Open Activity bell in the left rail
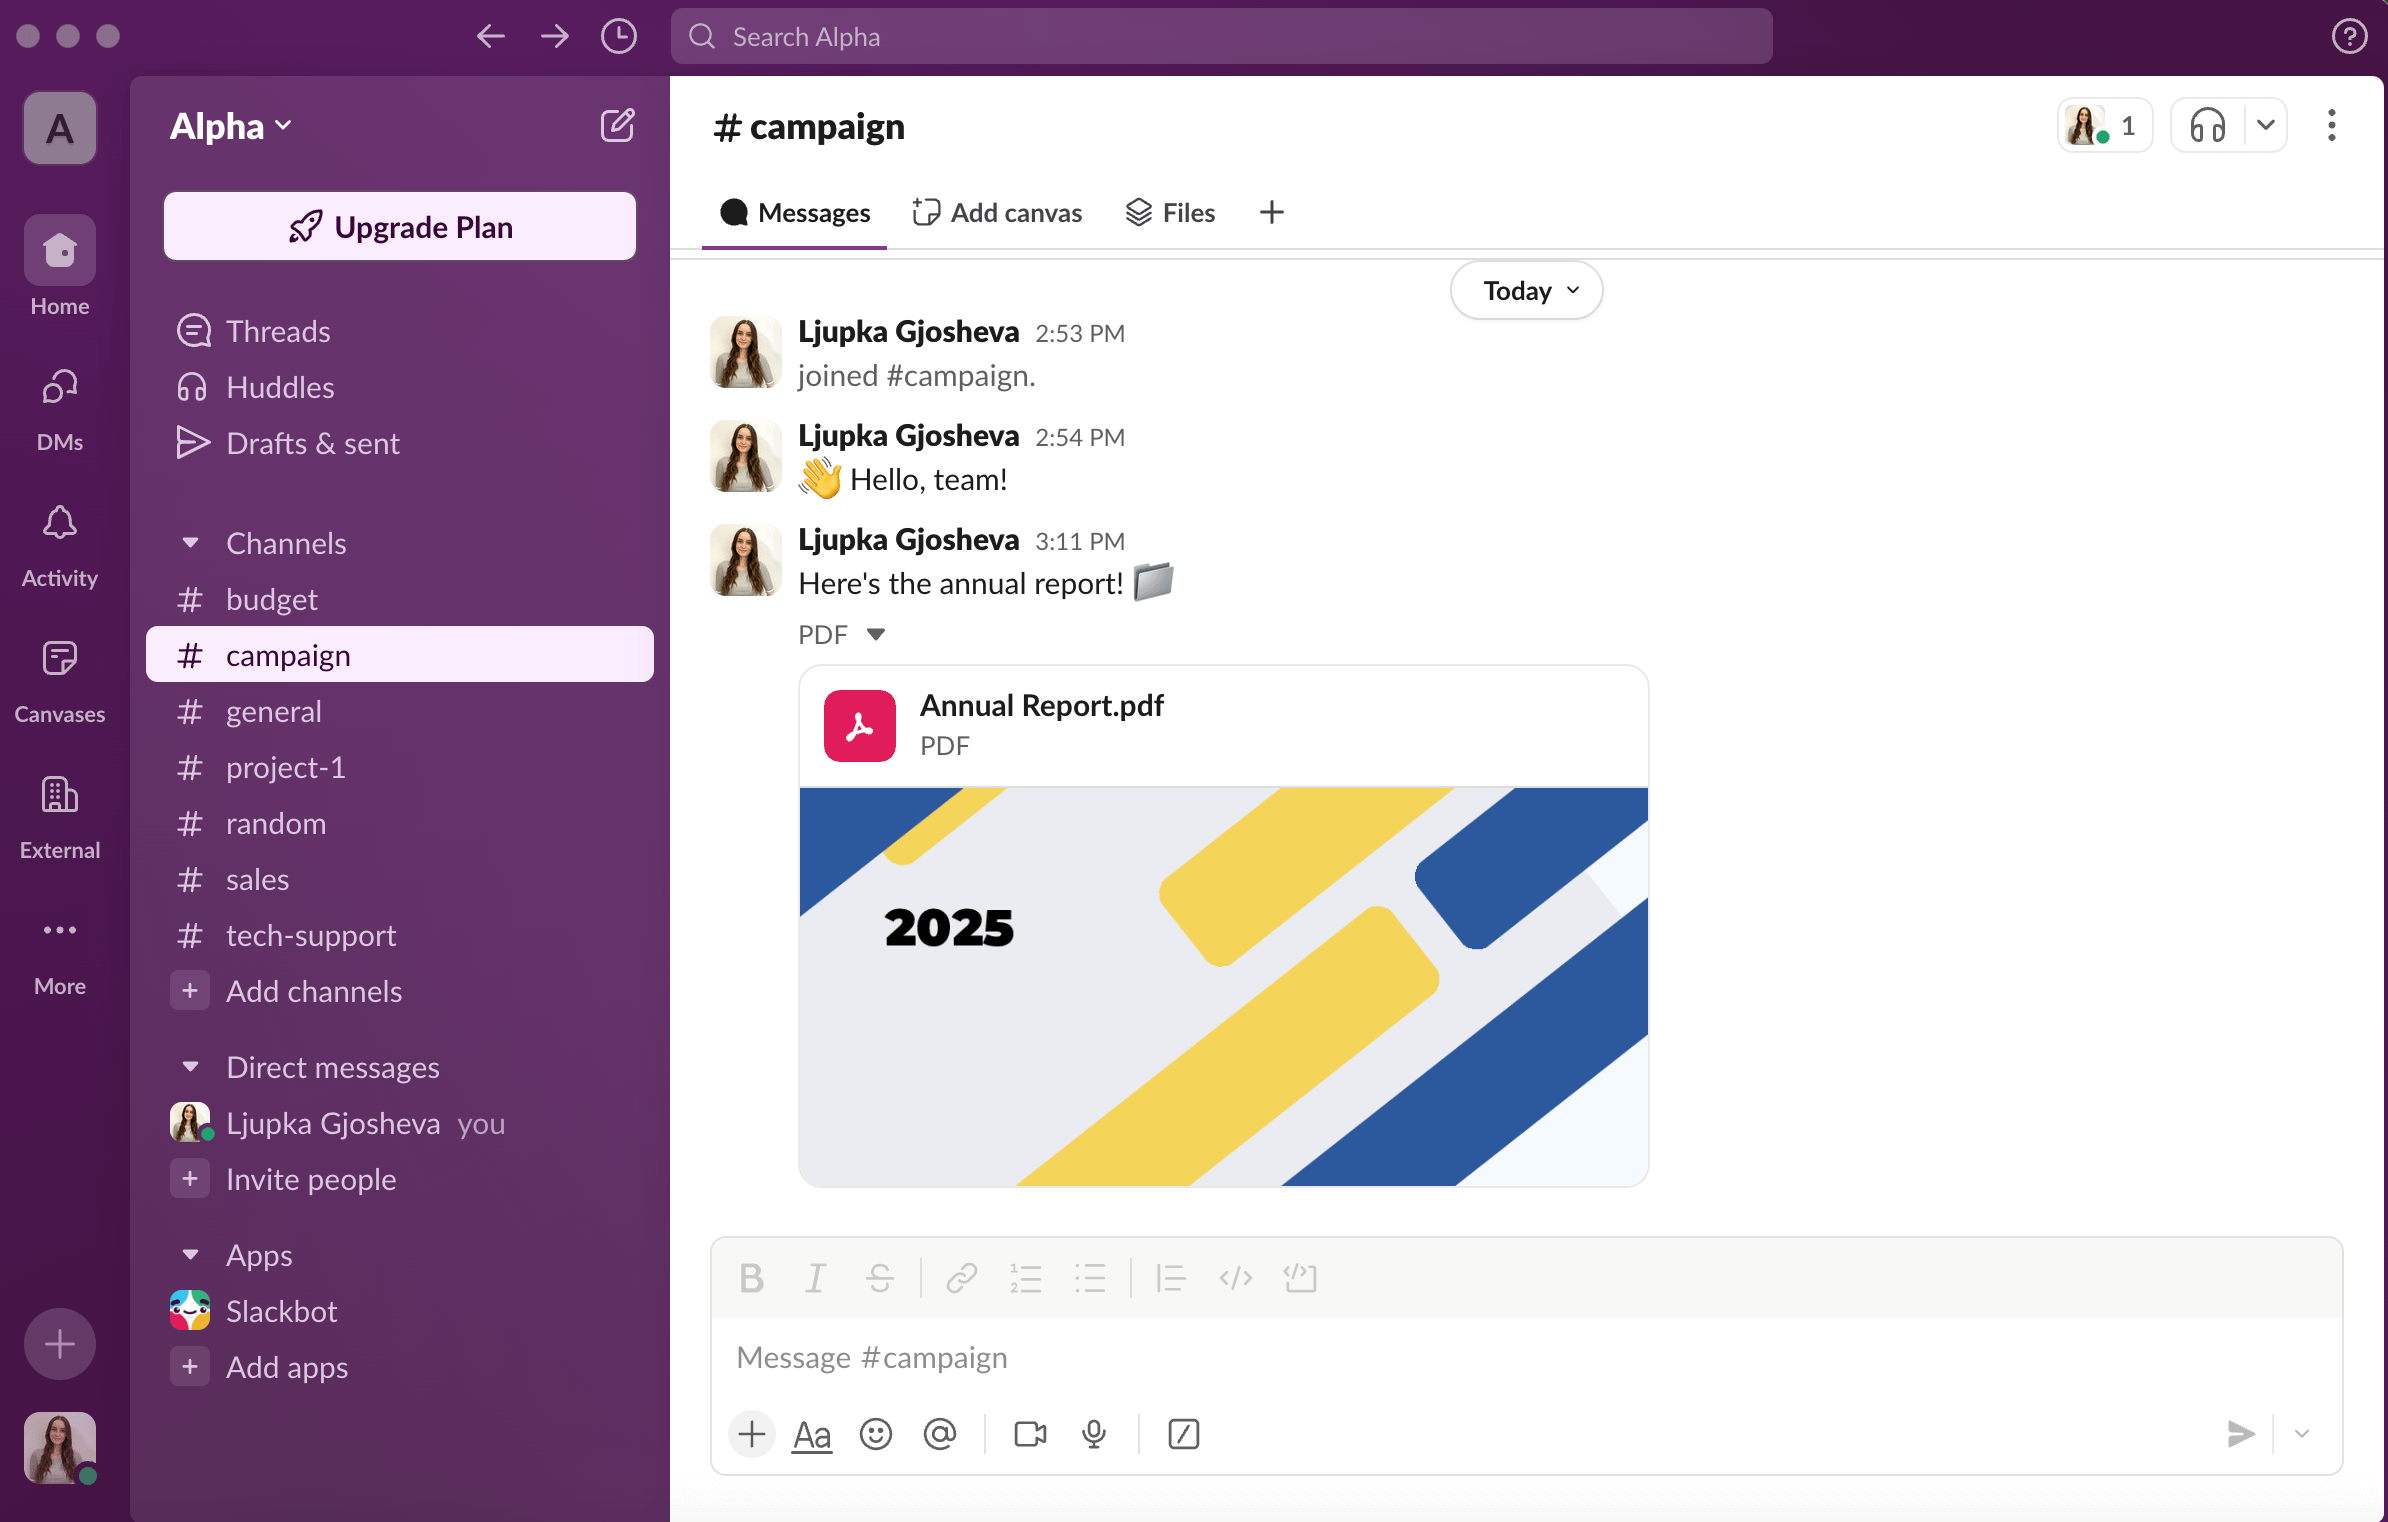The image size is (2388, 1522). click(x=60, y=546)
